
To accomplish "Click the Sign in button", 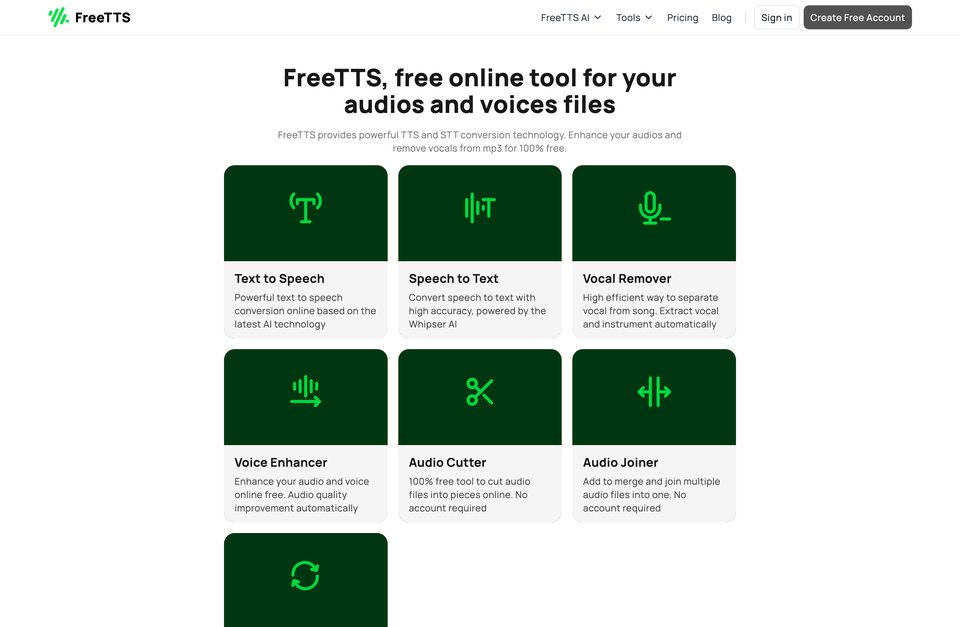I will click(776, 18).
